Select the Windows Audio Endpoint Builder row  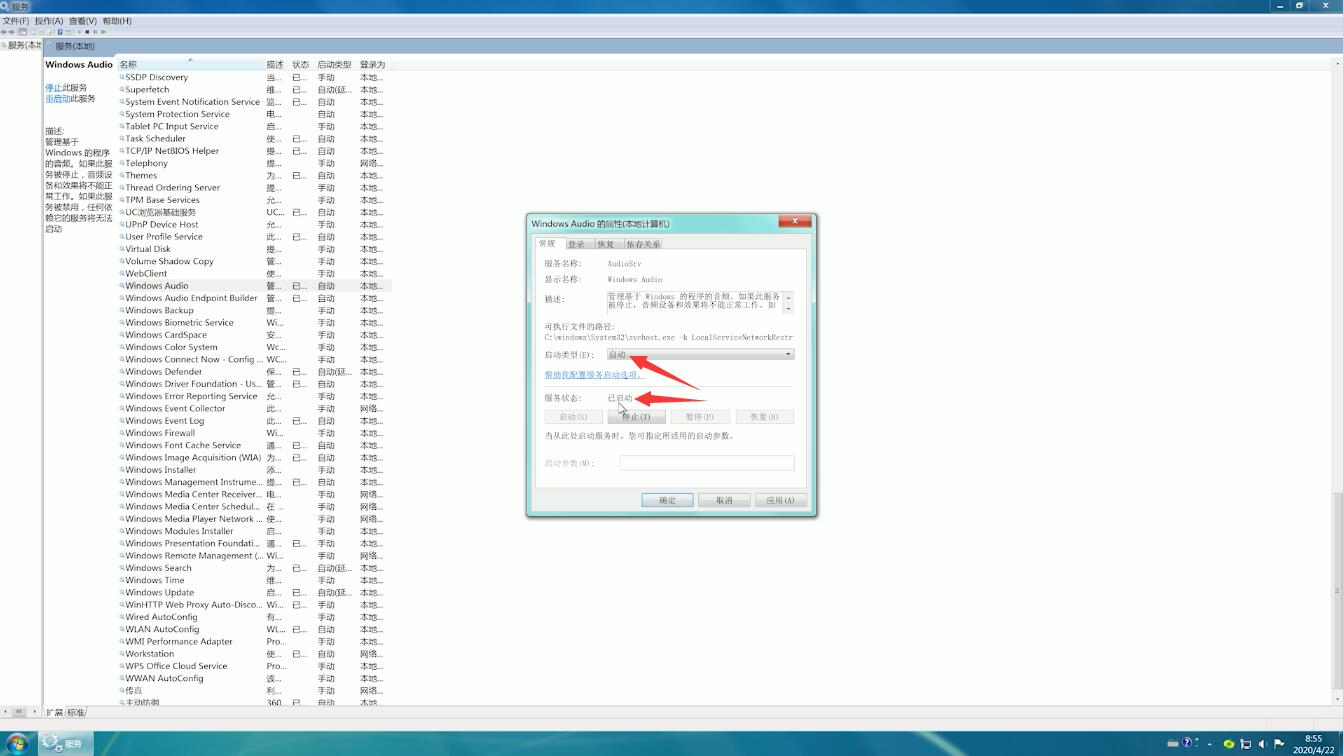click(254, 298)
